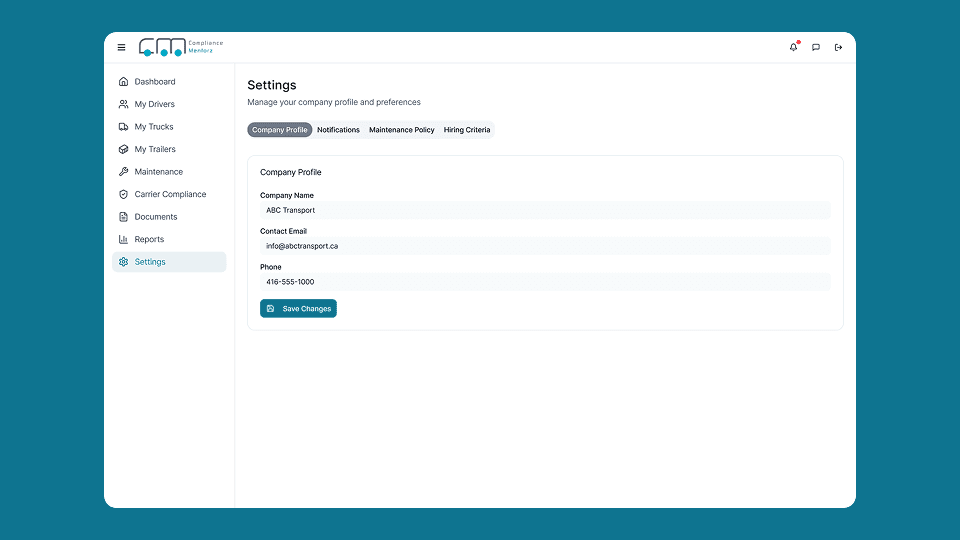Select My Trucks sidebar item

point(153,127)
